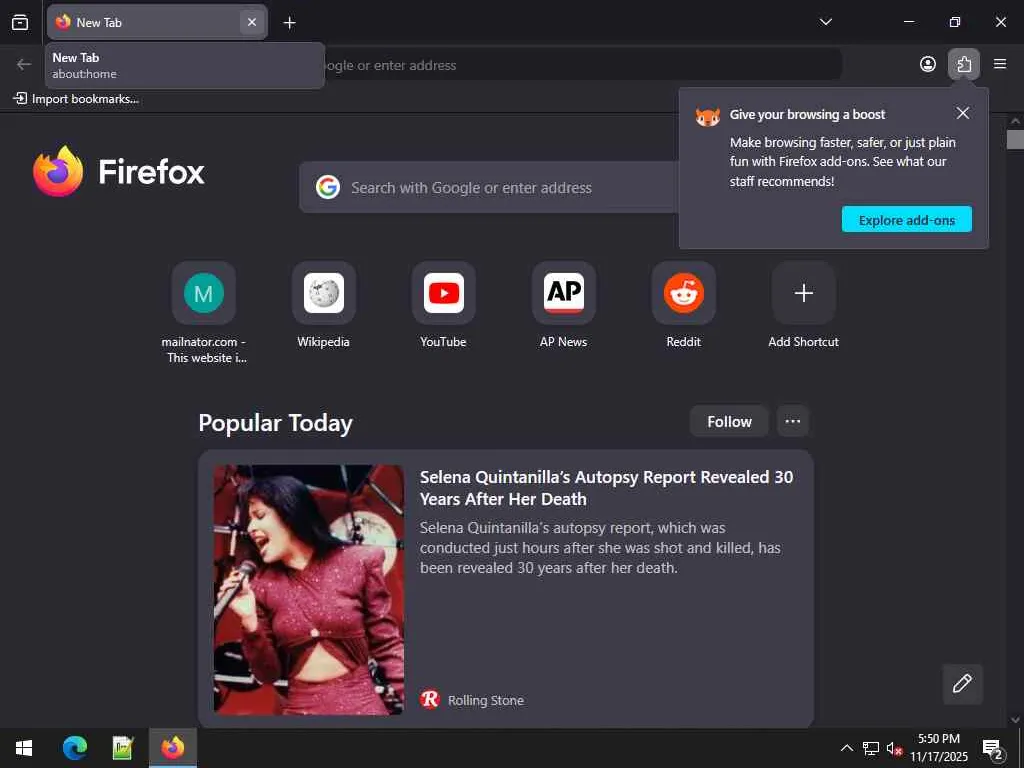Image resolution: width=1024 pixels, height=768 pixels.
Task: Close the New Tab tab
Action: (x=251, y=22)
